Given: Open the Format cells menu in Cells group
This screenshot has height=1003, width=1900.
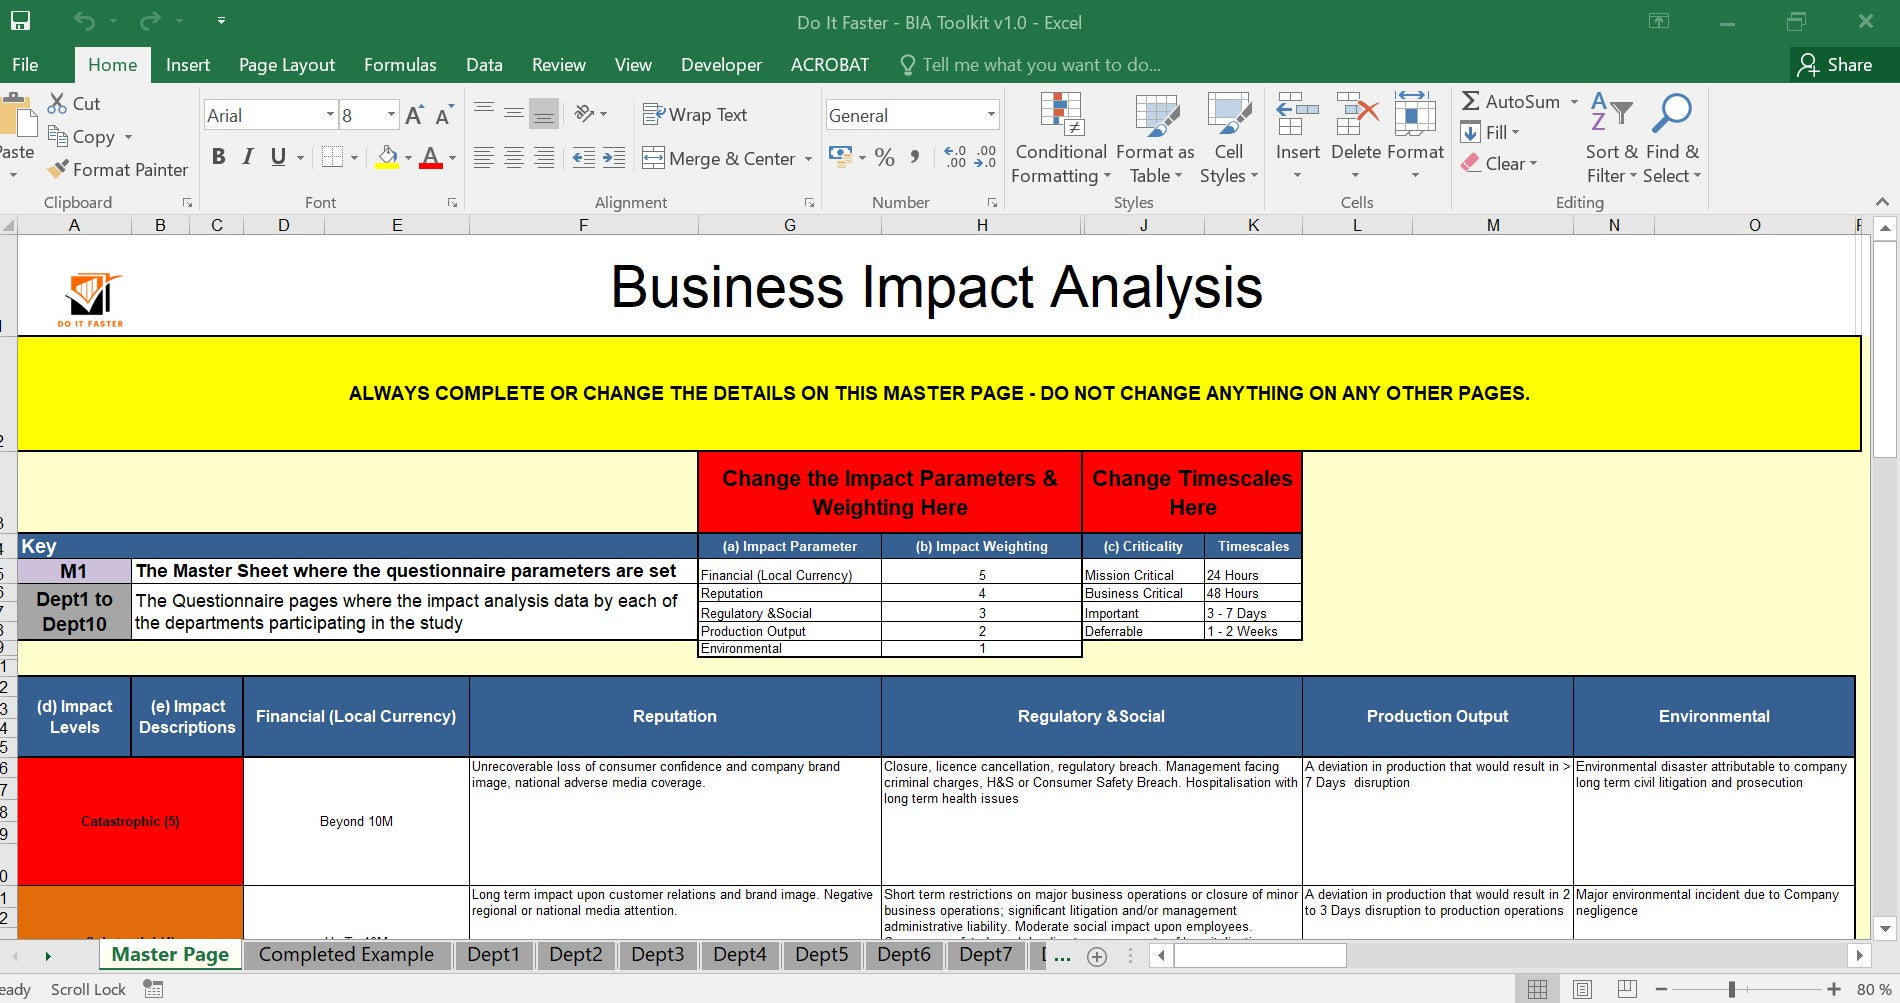Looking at the screenshot, I should (1415, 137).
